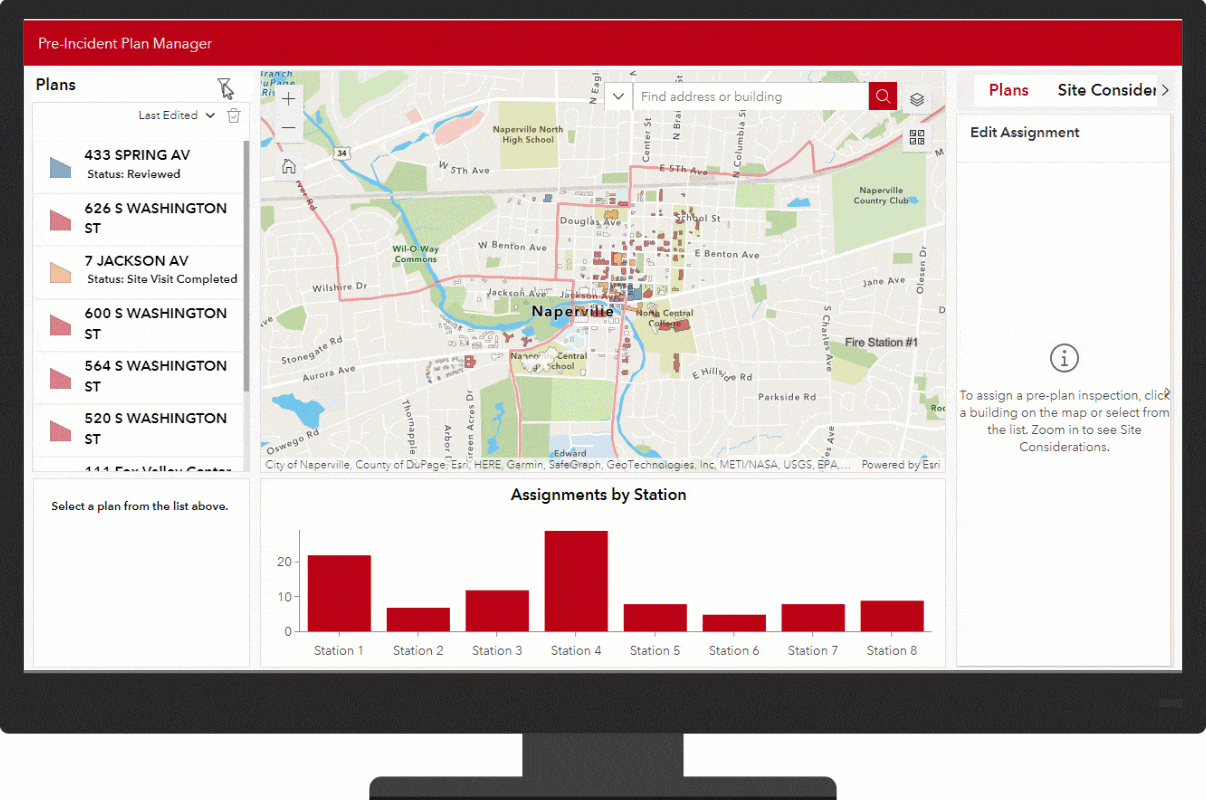
Task: Click the Naperville Country Club map label
Action: tap(881, 195)
